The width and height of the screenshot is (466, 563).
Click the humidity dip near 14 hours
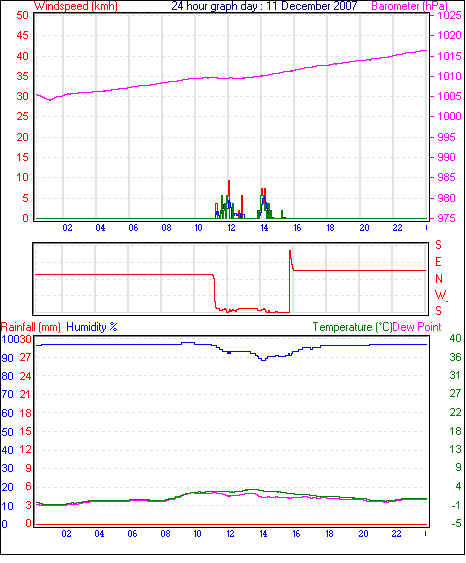[264, 358]
